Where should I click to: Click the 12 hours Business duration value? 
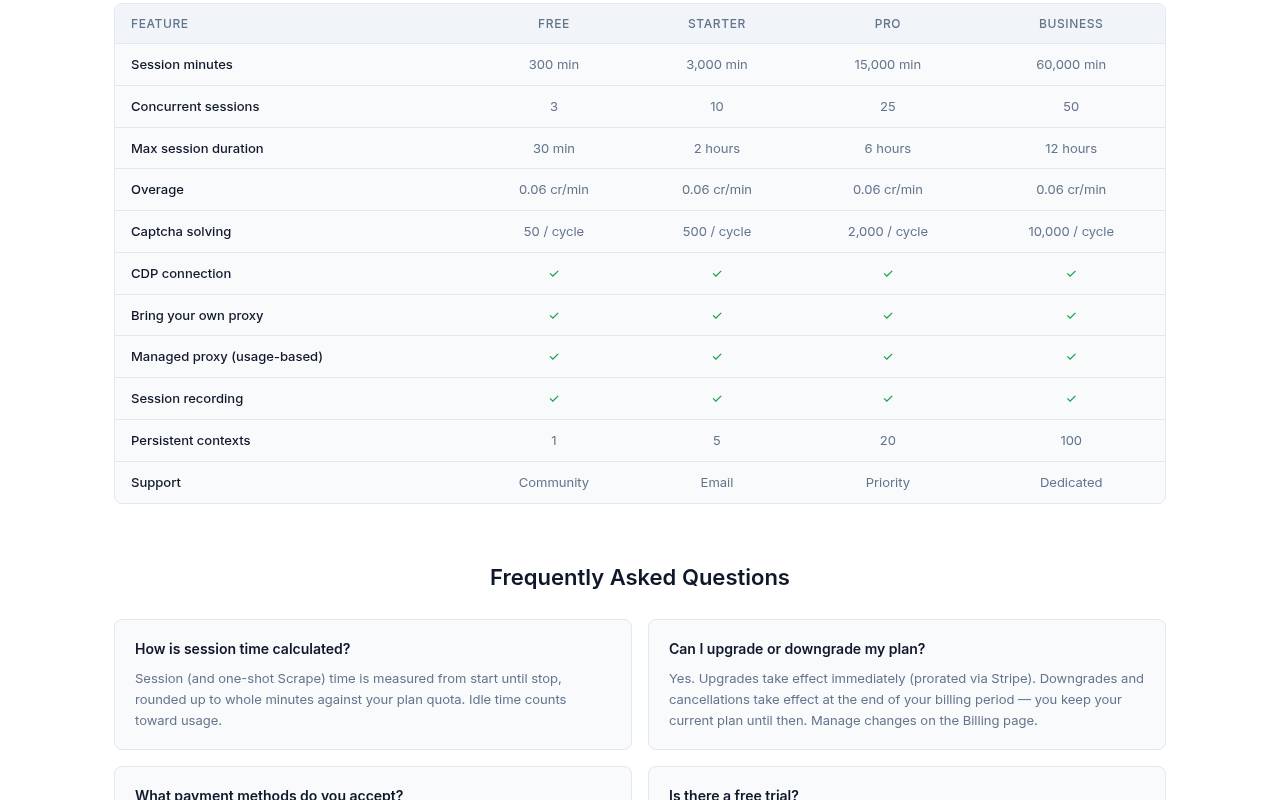pos(1071,148)
